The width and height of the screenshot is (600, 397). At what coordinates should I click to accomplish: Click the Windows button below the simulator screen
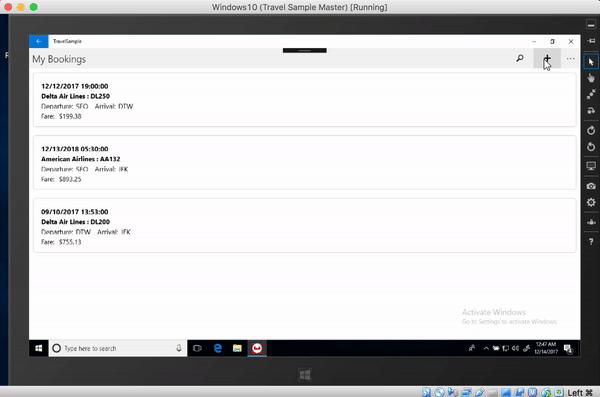coord(305,374)
